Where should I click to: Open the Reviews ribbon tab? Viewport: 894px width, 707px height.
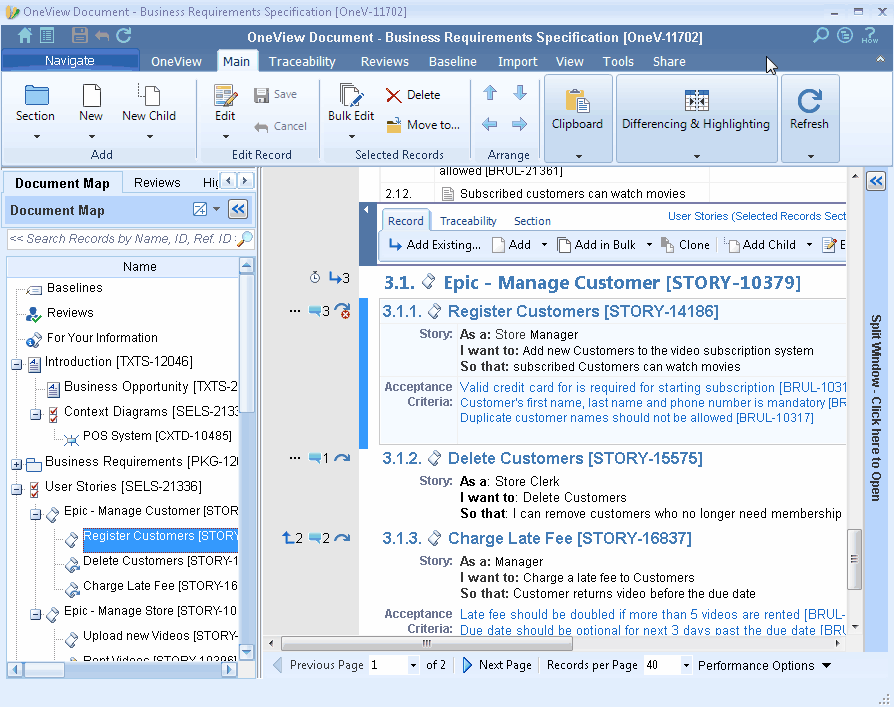(385, 62)
